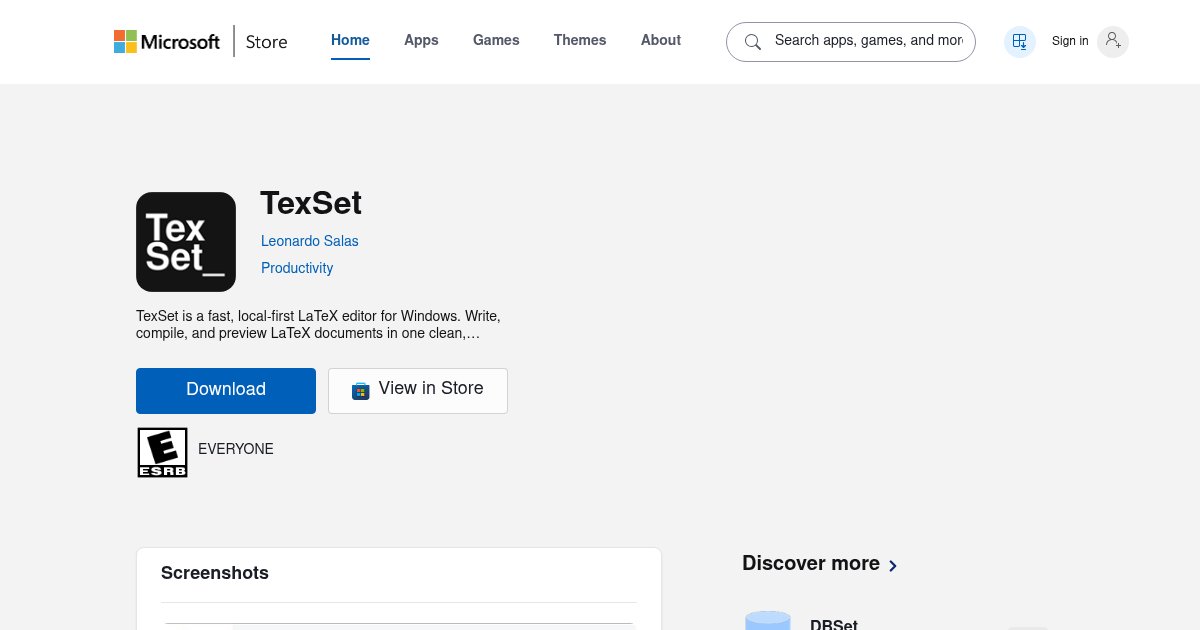The height and width of the screenshot is (630, 1200).
Task: Click the search magnifier icon
Action: [753, 42]
